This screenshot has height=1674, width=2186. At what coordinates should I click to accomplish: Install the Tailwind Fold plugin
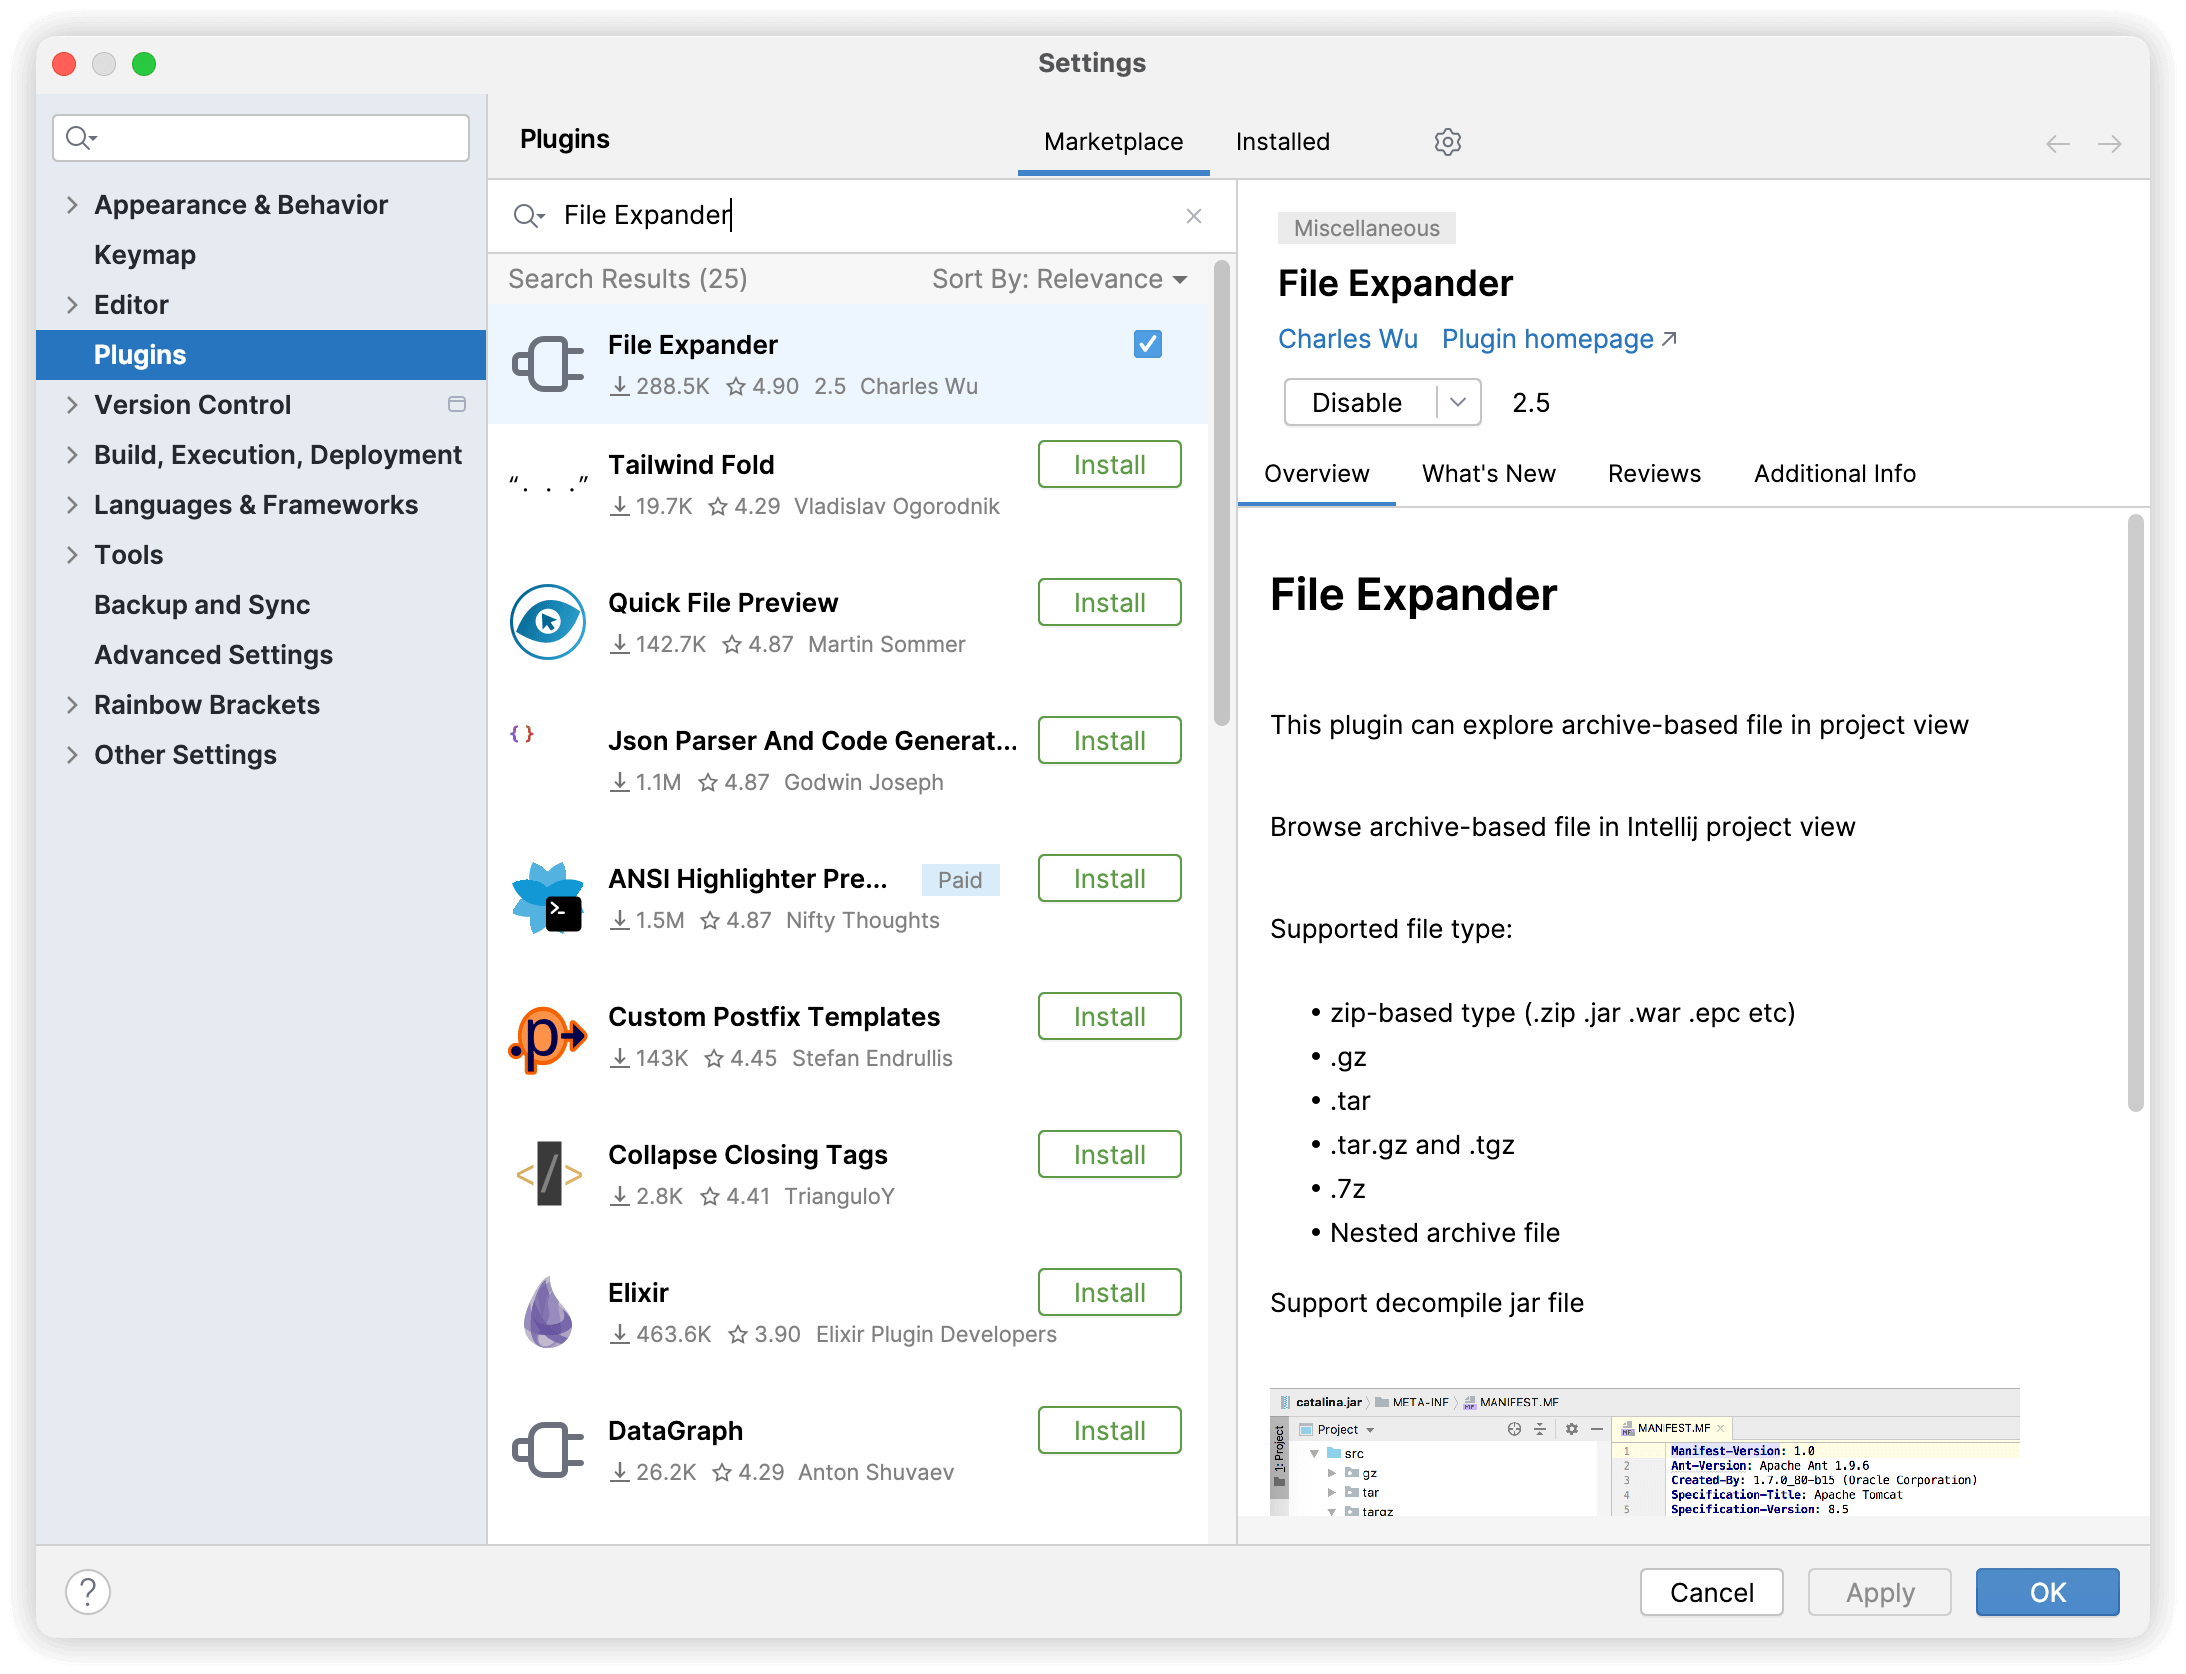(x=1109, y=464)
